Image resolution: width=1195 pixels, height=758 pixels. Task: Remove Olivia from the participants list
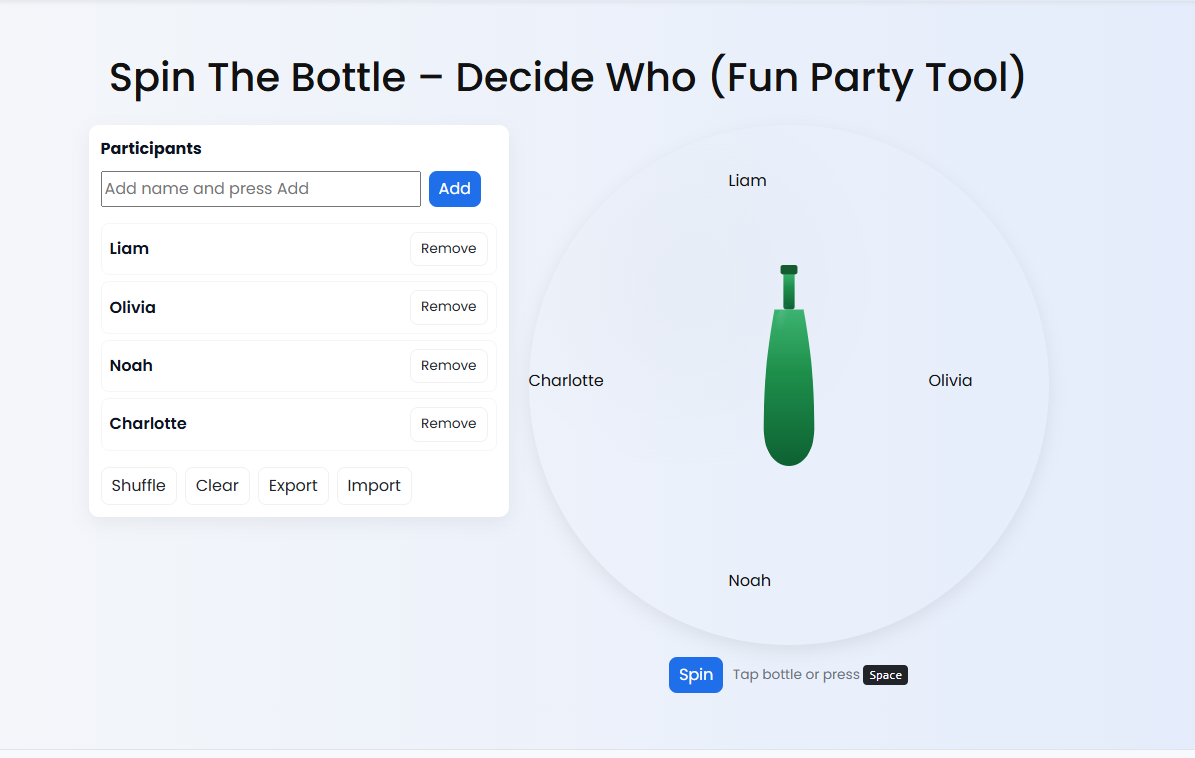pos(448,306)
